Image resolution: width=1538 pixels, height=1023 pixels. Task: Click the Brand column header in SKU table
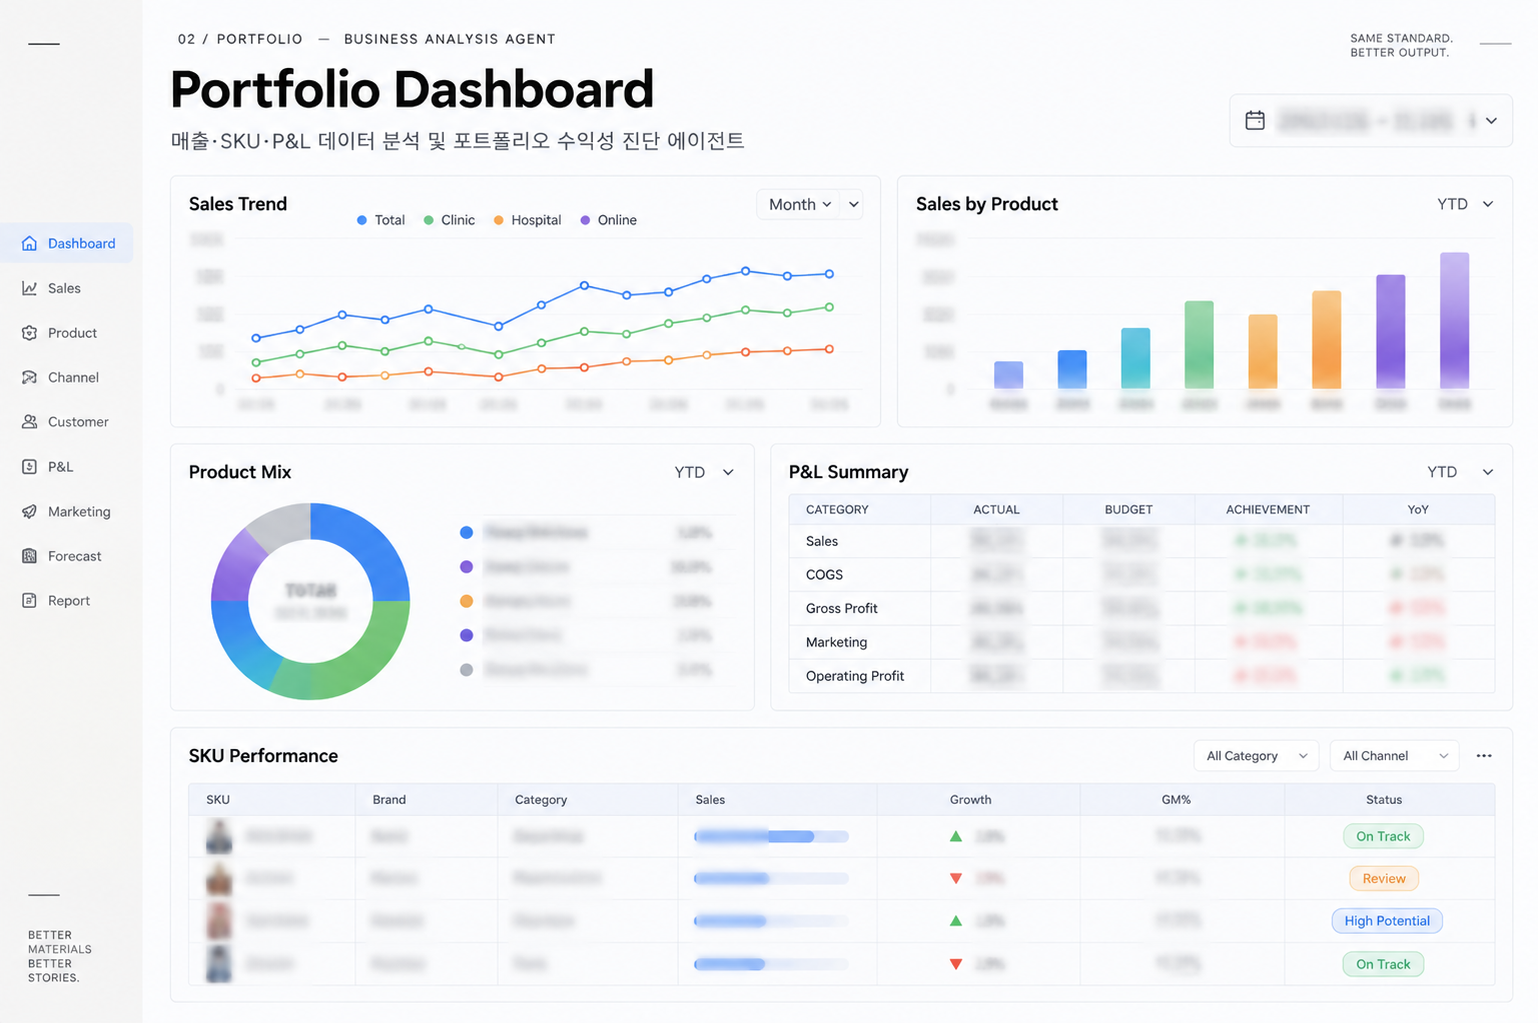pos(389,800)
